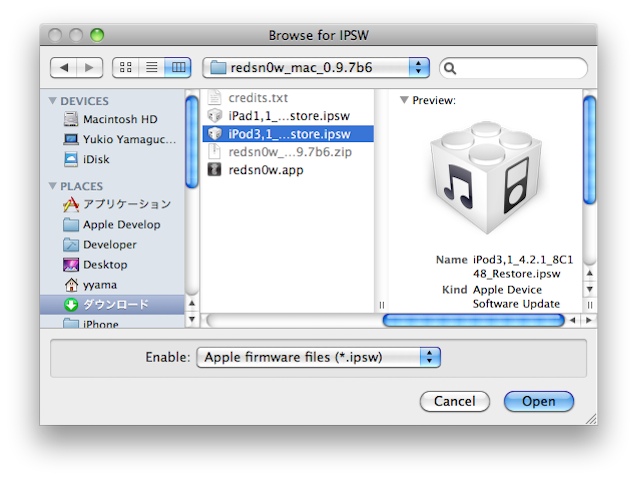Viewport: 637px width, 480px height.
Task: Click the large IPSW preview thumbnail
Action: [486, 177]
